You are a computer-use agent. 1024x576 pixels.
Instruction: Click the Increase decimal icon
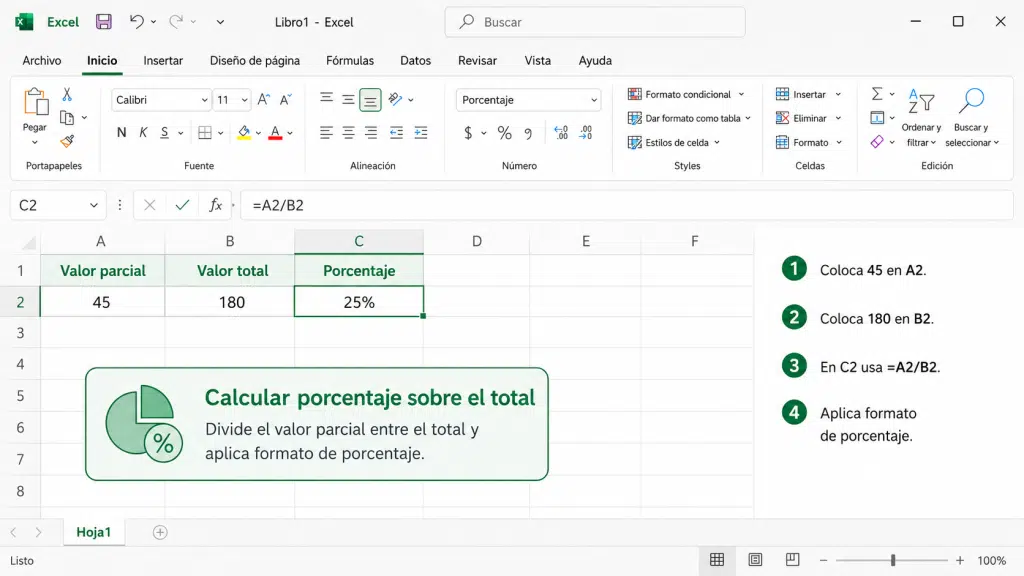tap(560, 133)
